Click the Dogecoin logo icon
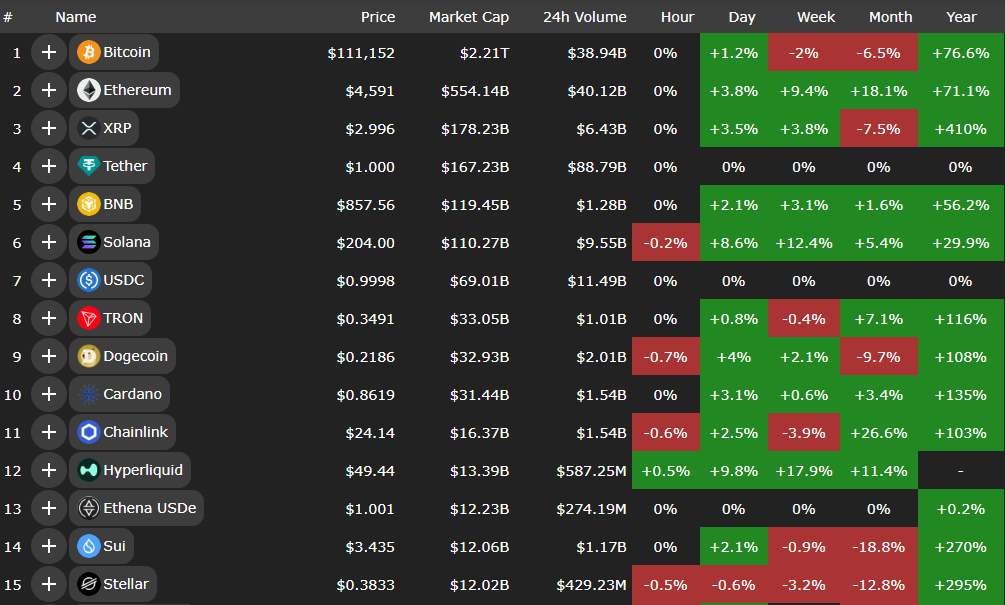This screenshot has height=605, width=1005. pyautogui.click(x=88, y=356)
